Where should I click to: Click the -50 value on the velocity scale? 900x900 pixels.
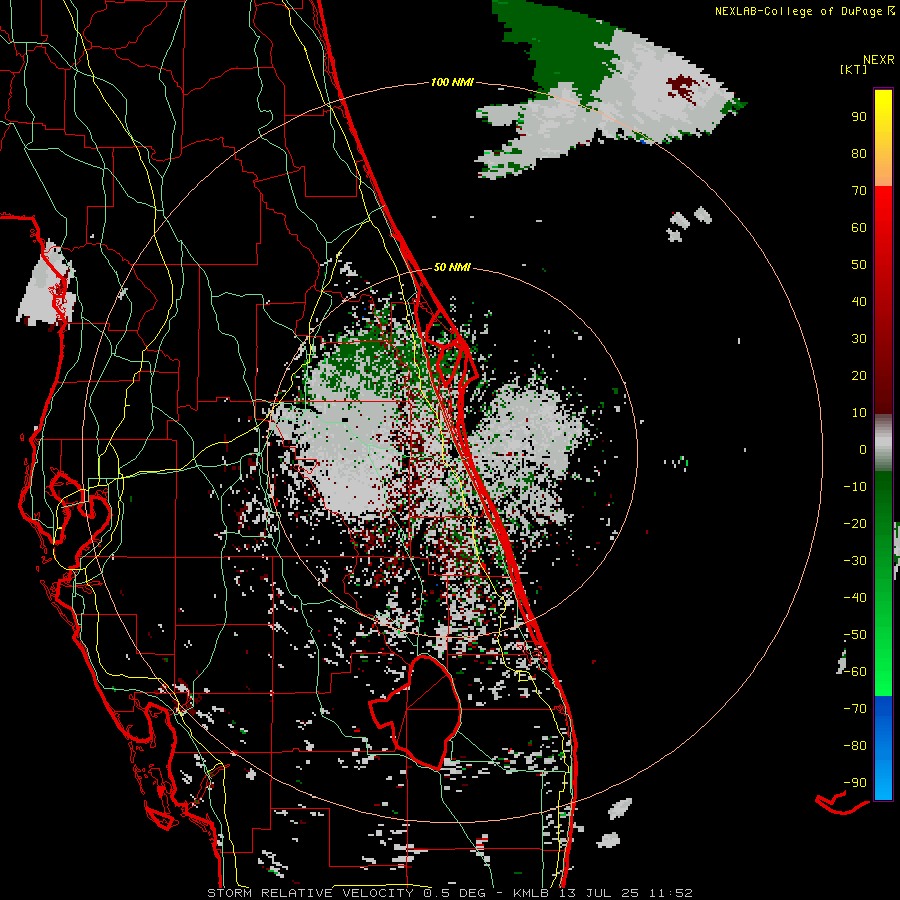tap(855, 635)
